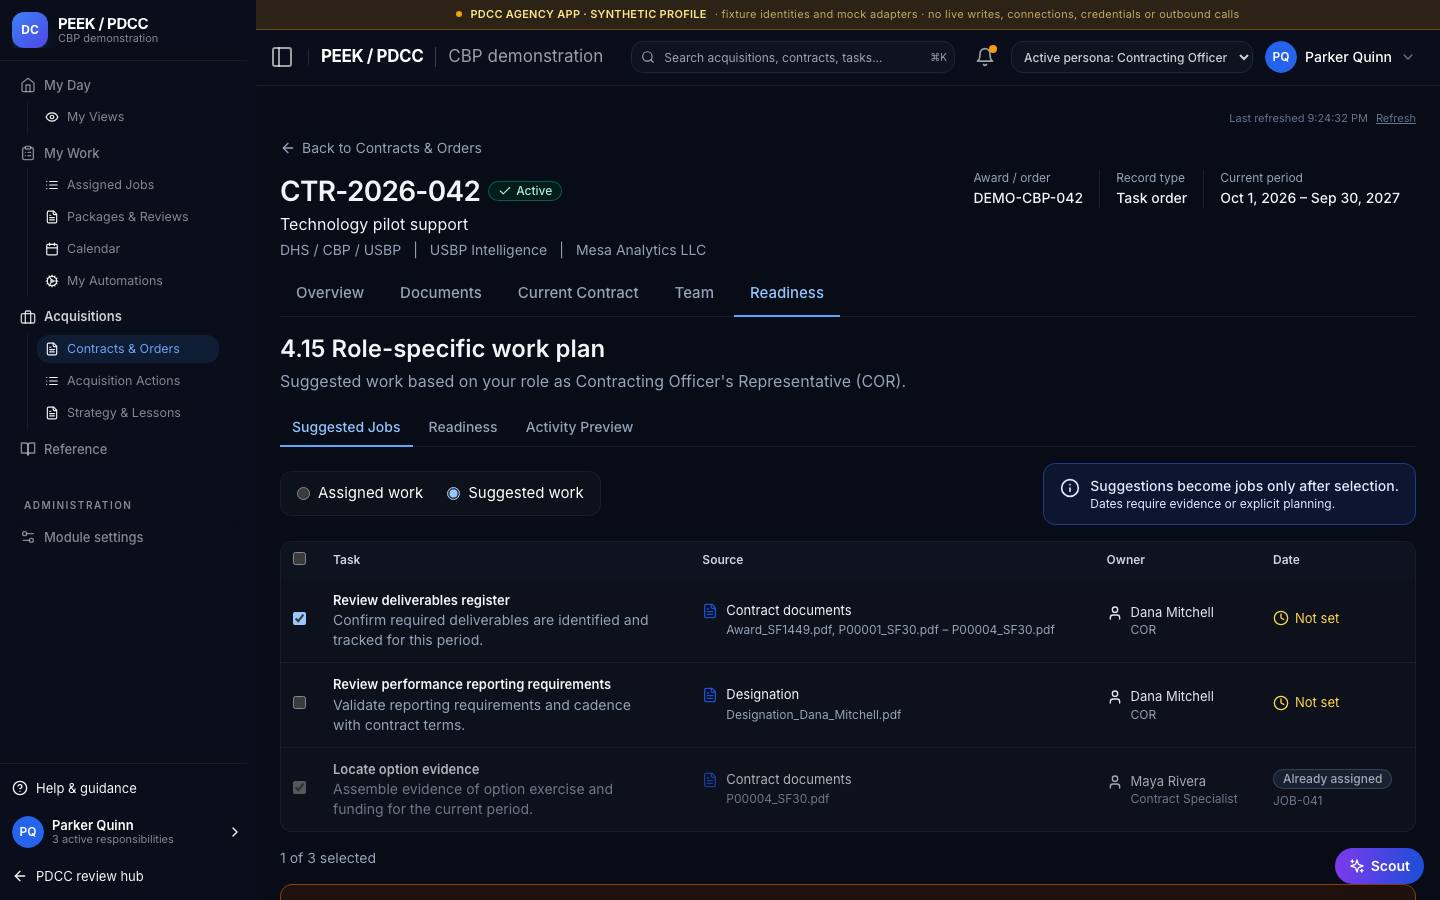The width and height of the screenshot is (1440, 900).
Task: Switch to the Overview tab
Action: pos(330,293)
